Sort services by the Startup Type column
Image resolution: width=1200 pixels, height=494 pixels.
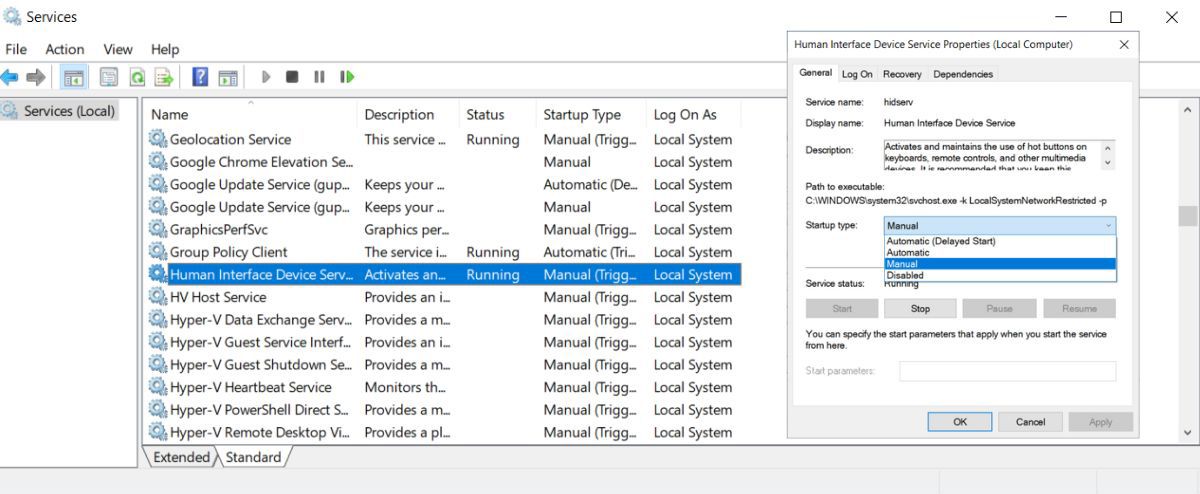click(582, 115)
